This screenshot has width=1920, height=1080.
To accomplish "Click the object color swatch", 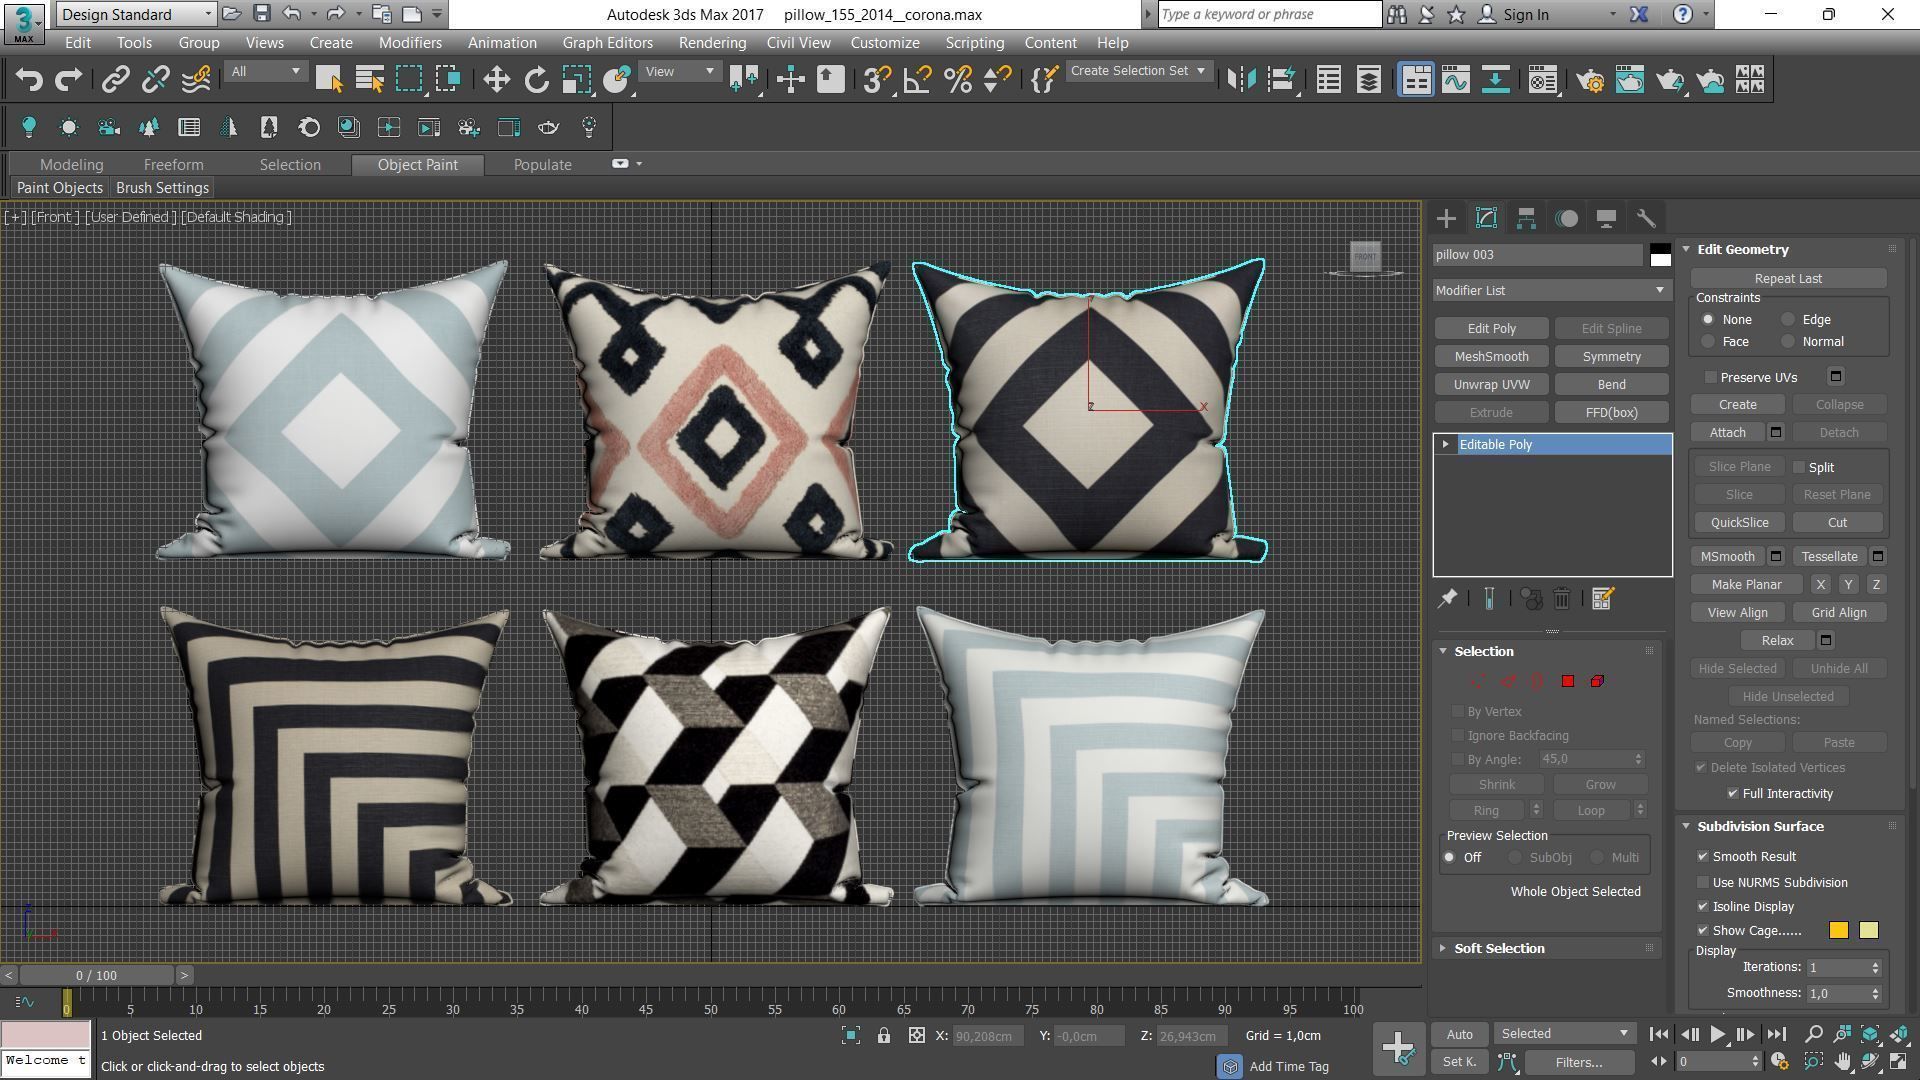I will 1660,255.
